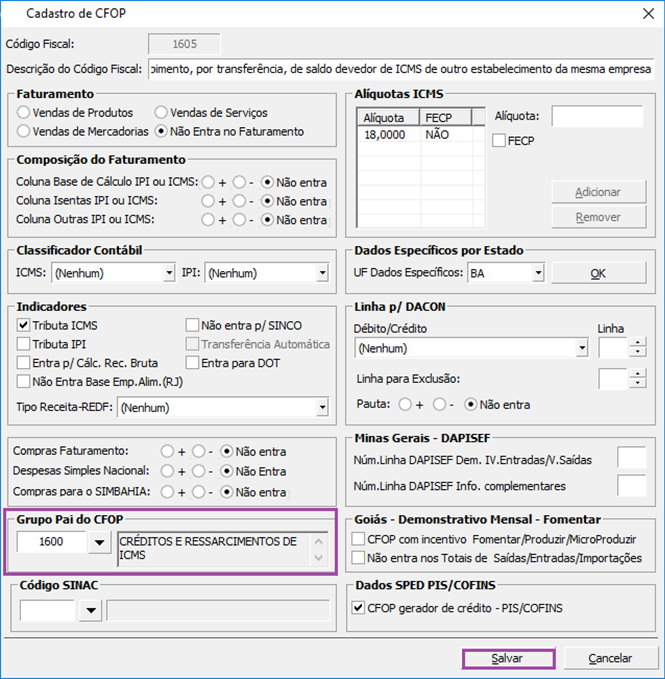Click the Código Fiscal 1605 field
This screenshot has width=665, height=679.
184,44
